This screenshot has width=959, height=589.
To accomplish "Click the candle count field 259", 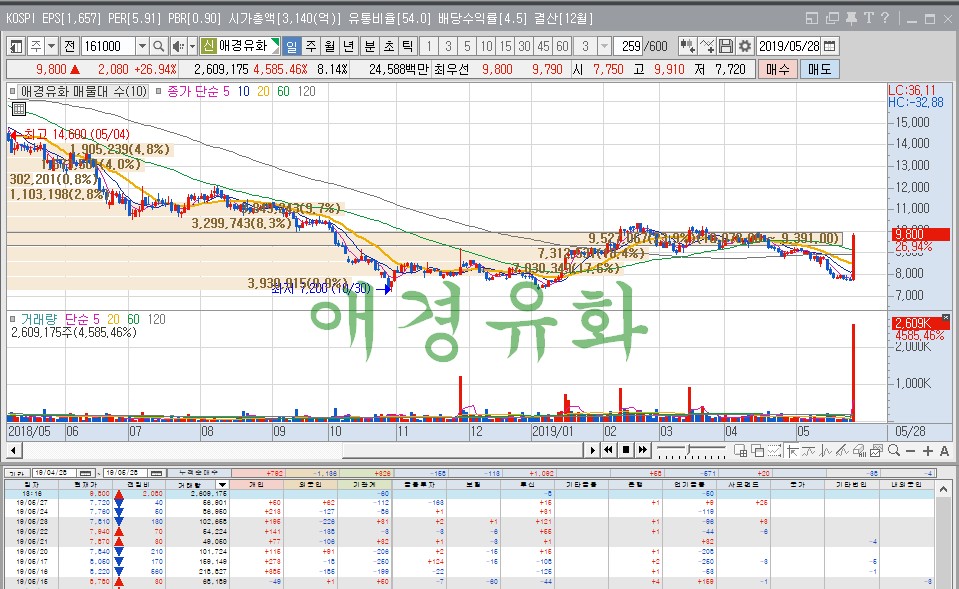I will coord(630,46).
